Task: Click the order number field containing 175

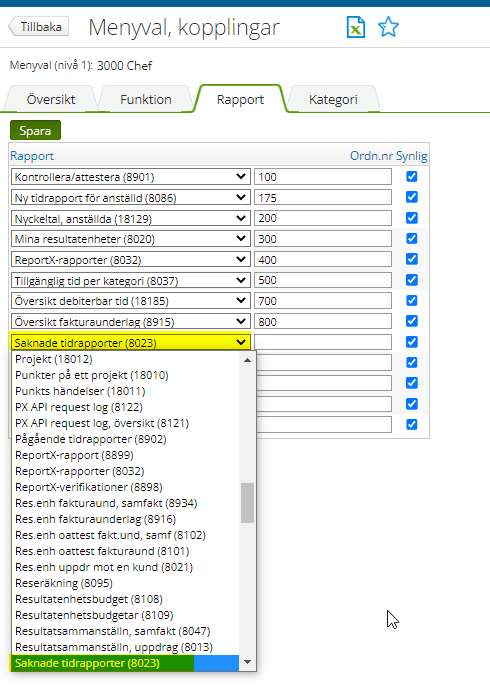Action: pos(323,198)
